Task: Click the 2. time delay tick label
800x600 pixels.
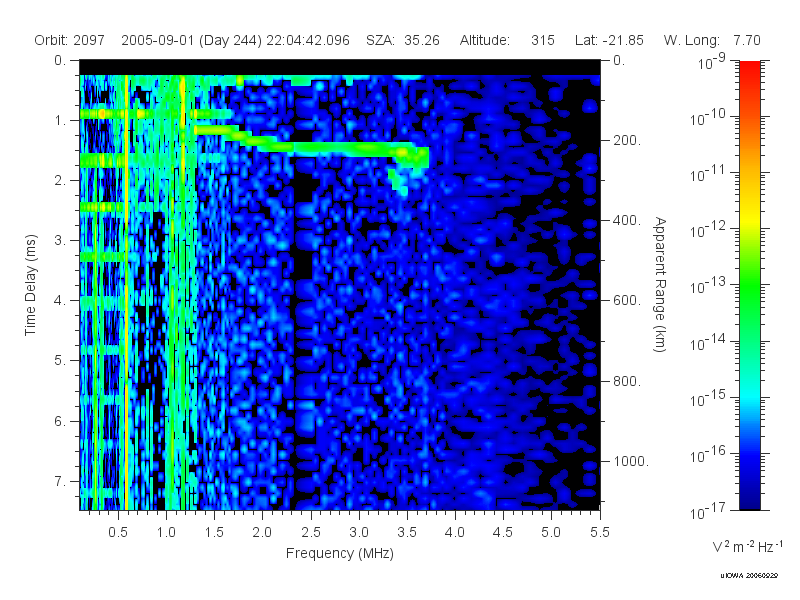Action: pyautogui.click(x=60, y=181)
